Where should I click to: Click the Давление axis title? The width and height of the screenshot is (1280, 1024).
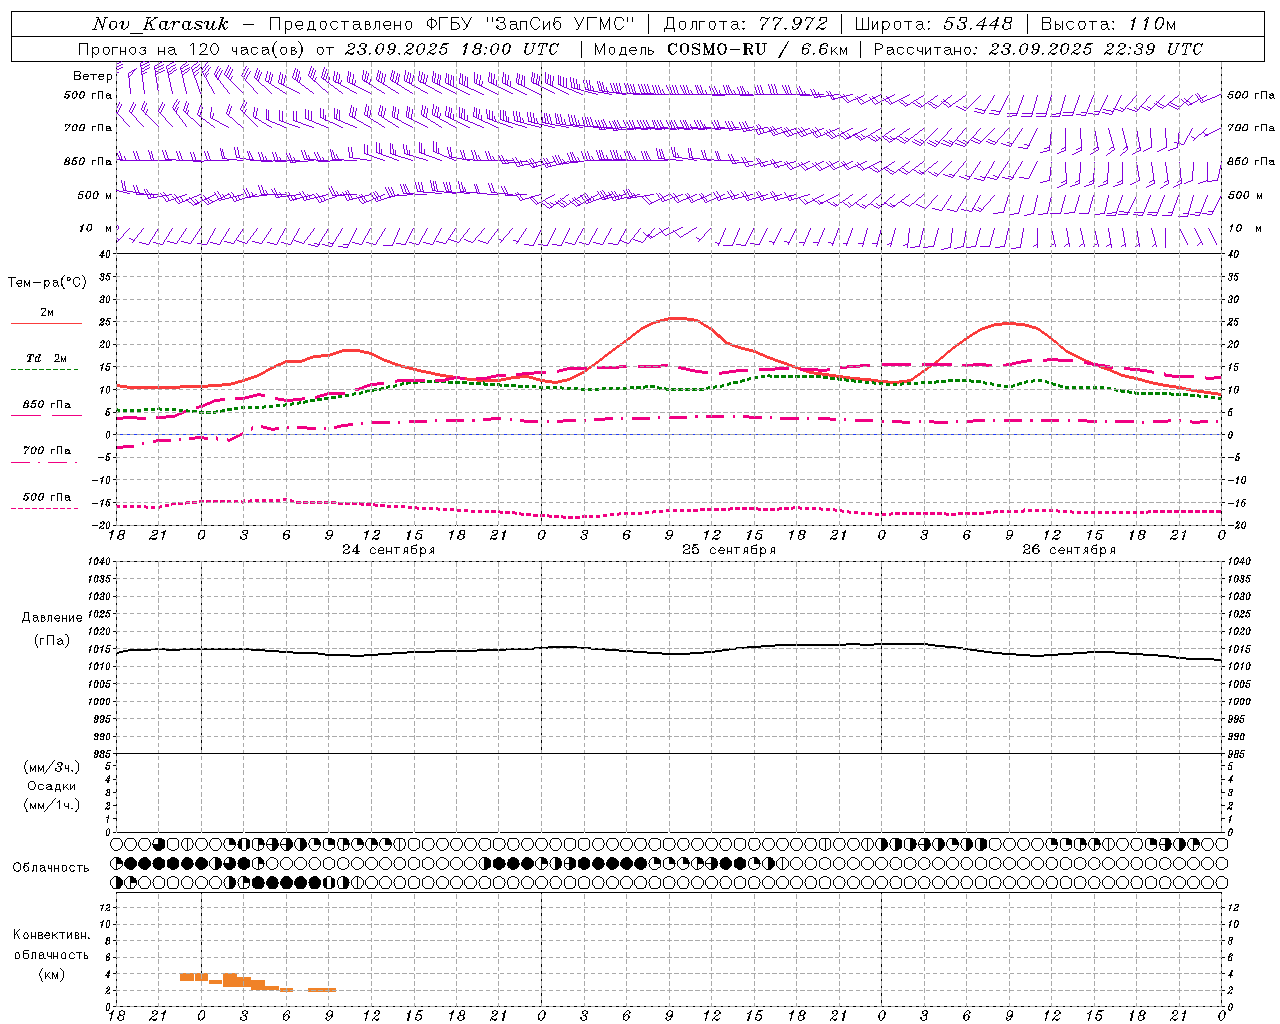[52, 618]
